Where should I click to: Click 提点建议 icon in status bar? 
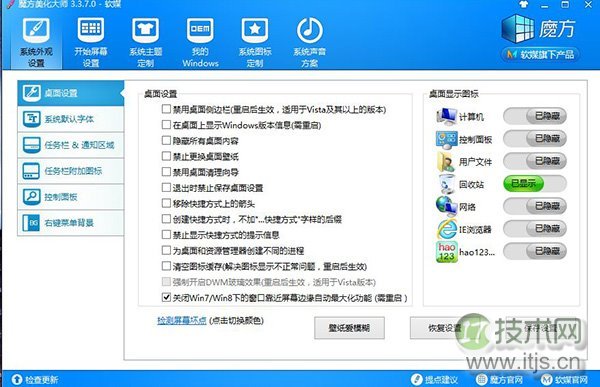tap(416, 379)
